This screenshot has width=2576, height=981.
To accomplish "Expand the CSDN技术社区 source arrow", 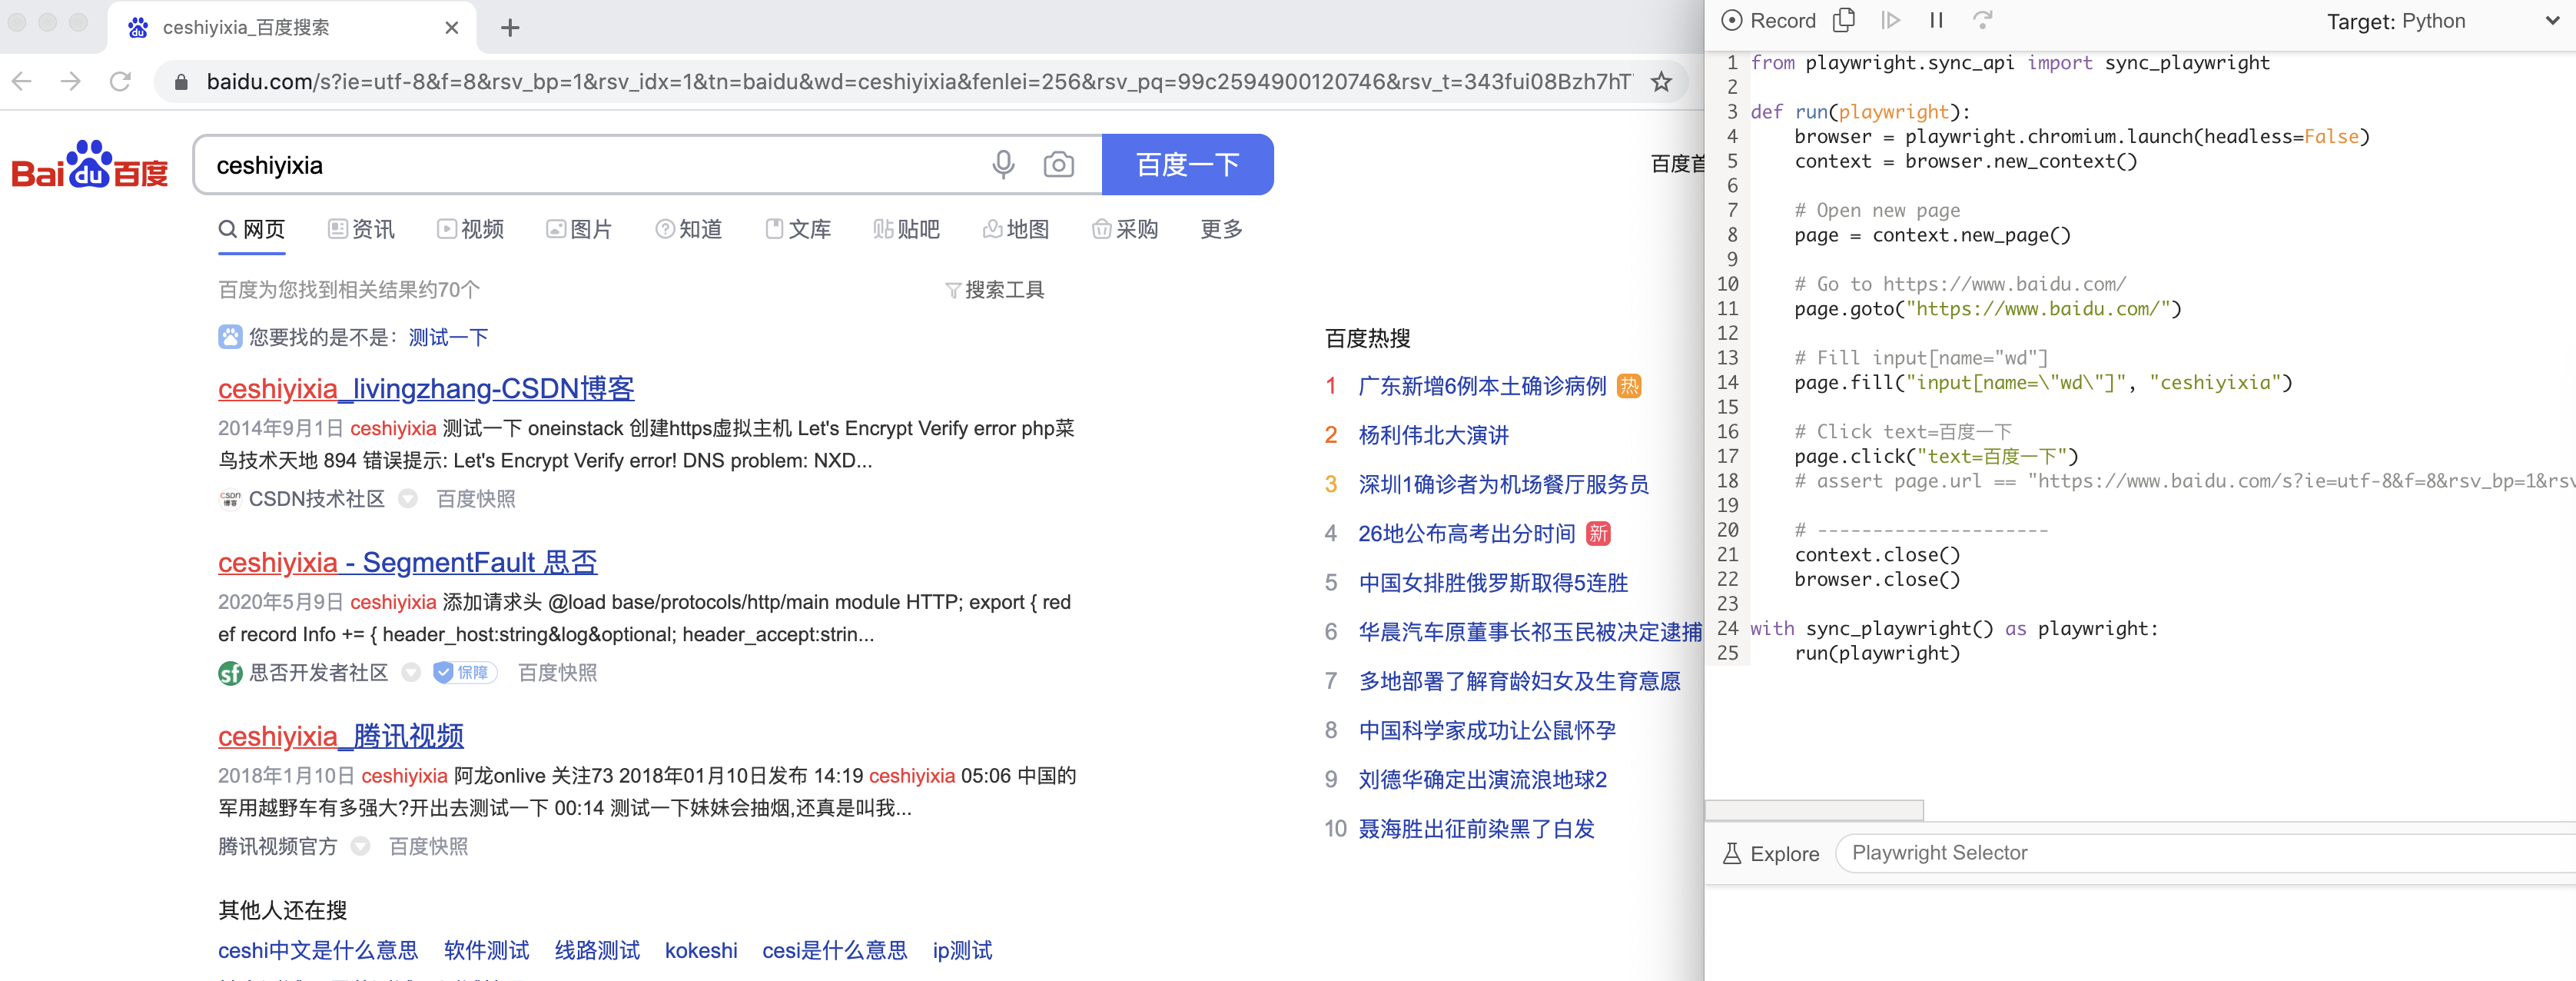I will tap(408, 499).
